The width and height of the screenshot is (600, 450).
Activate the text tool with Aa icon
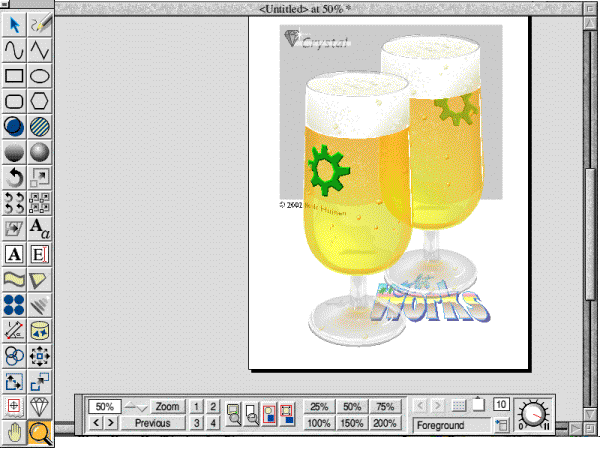40,228
